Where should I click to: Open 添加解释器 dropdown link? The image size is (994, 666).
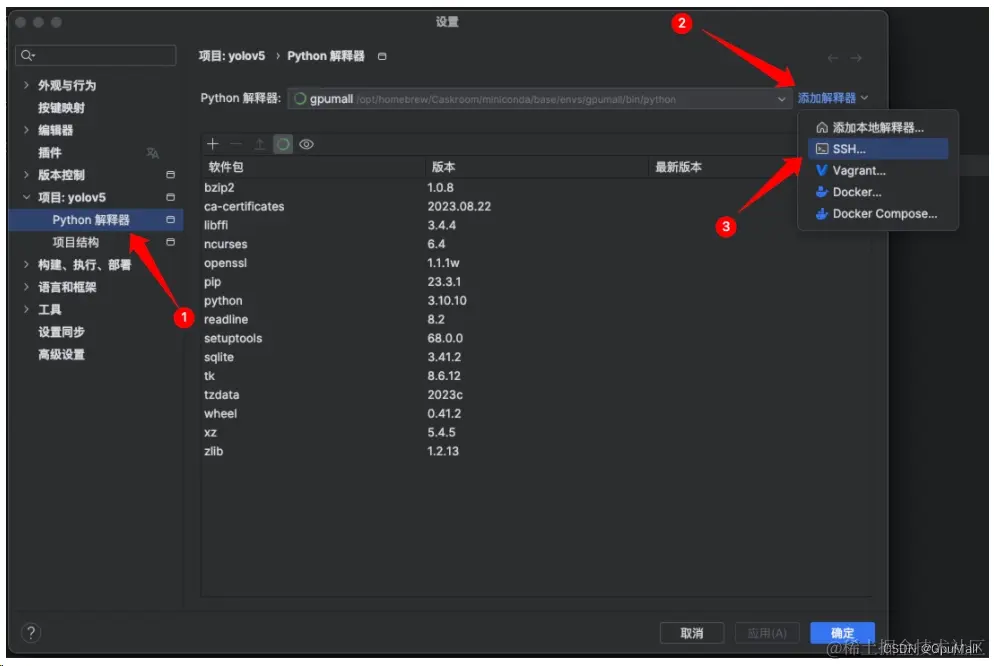point(832,98)
